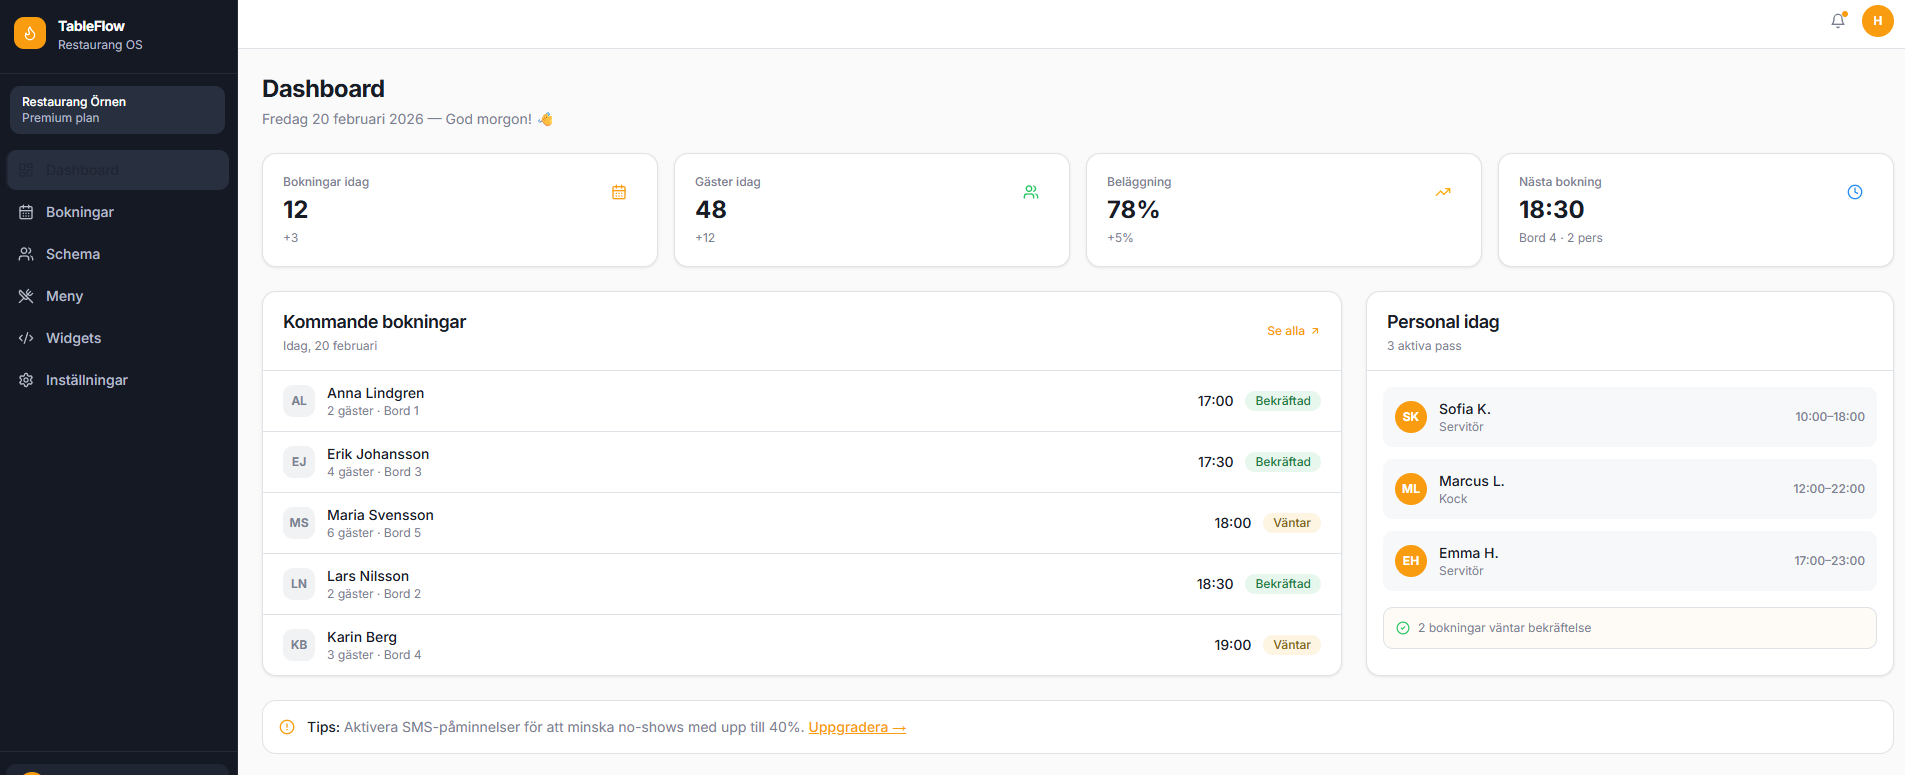Open Inställningar in the sidebar
The width and height of the screenshot is (1905, 775).
pos(118,380)
